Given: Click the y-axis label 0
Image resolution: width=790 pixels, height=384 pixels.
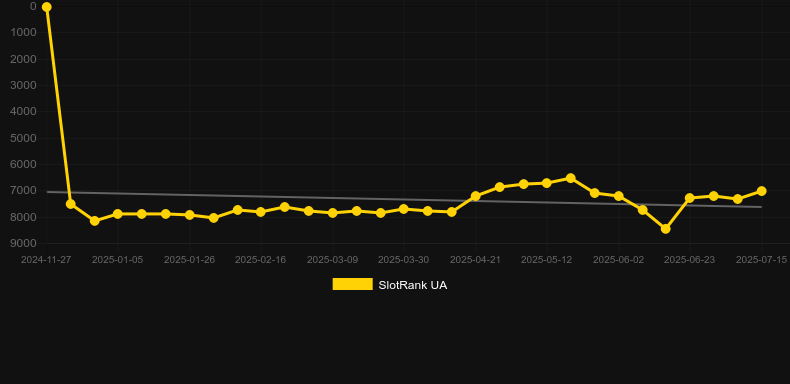Looking at the screenshot, I should 33,6.
